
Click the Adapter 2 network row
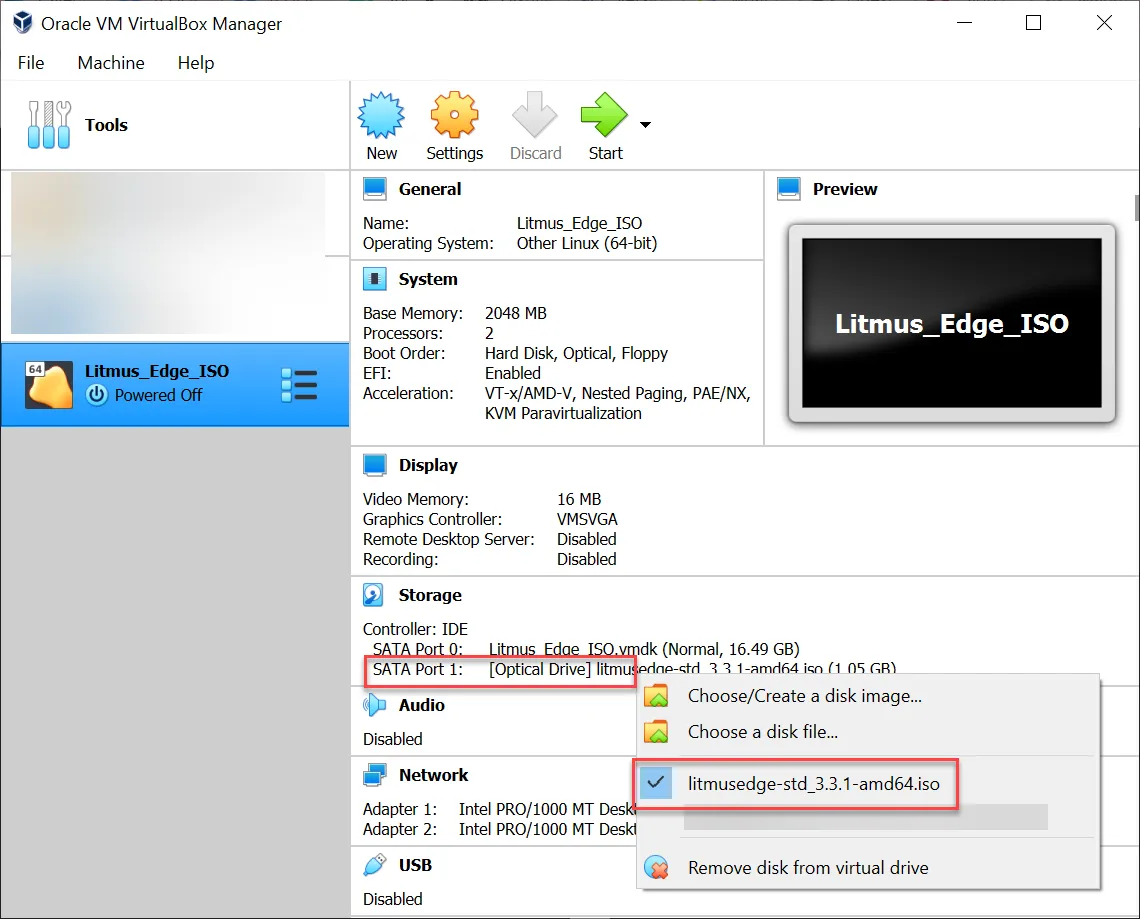pyautogui.click(x=499, y=829)
